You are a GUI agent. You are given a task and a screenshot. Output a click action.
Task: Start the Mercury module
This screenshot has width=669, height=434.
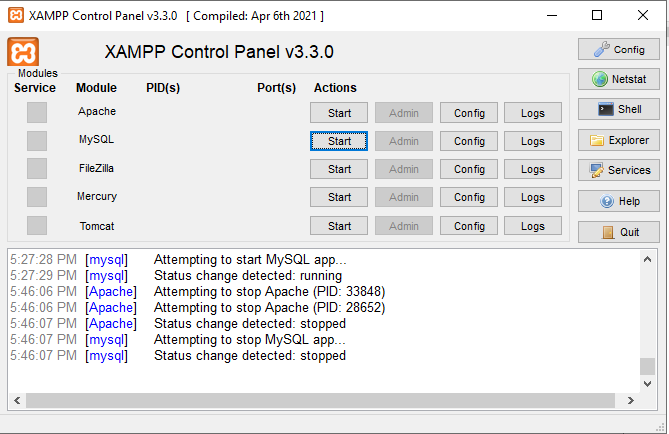tap(339, 197)
